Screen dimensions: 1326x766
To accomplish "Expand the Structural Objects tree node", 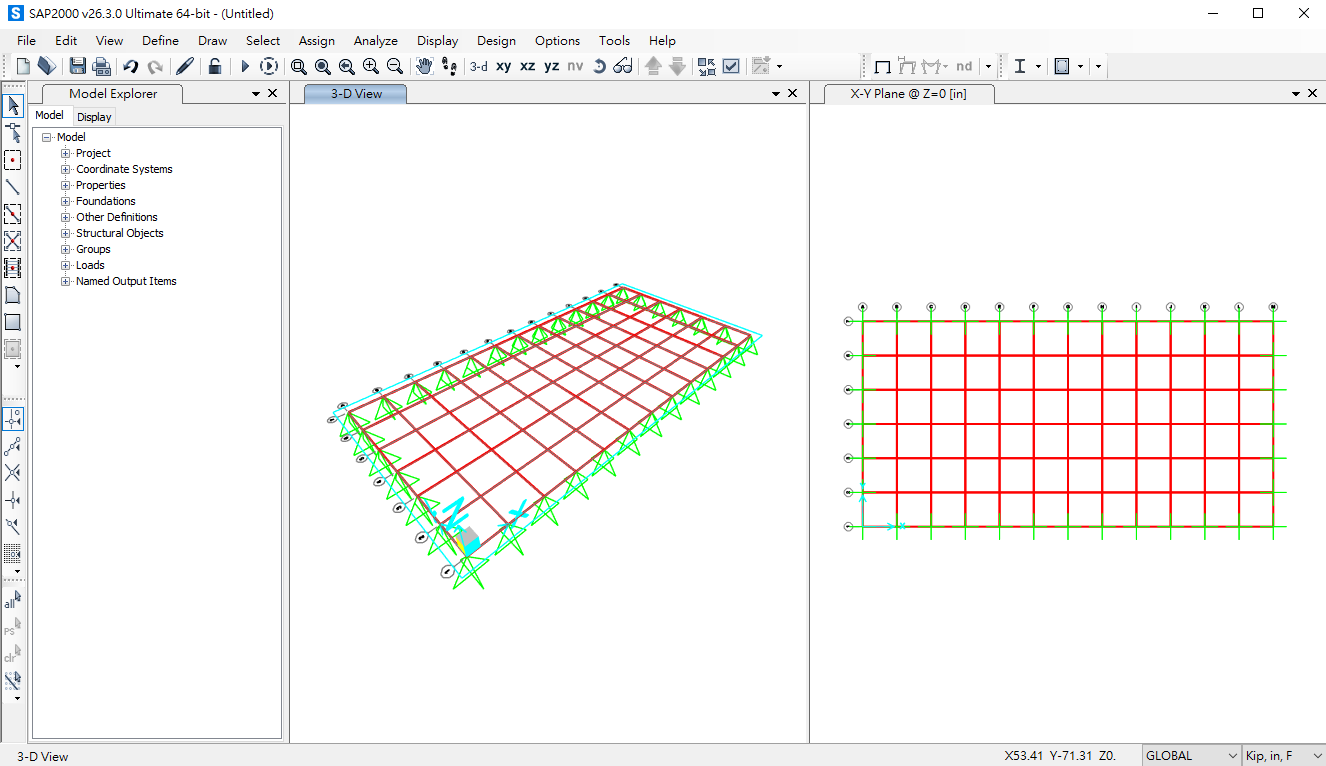I will (x=66, y=233).
